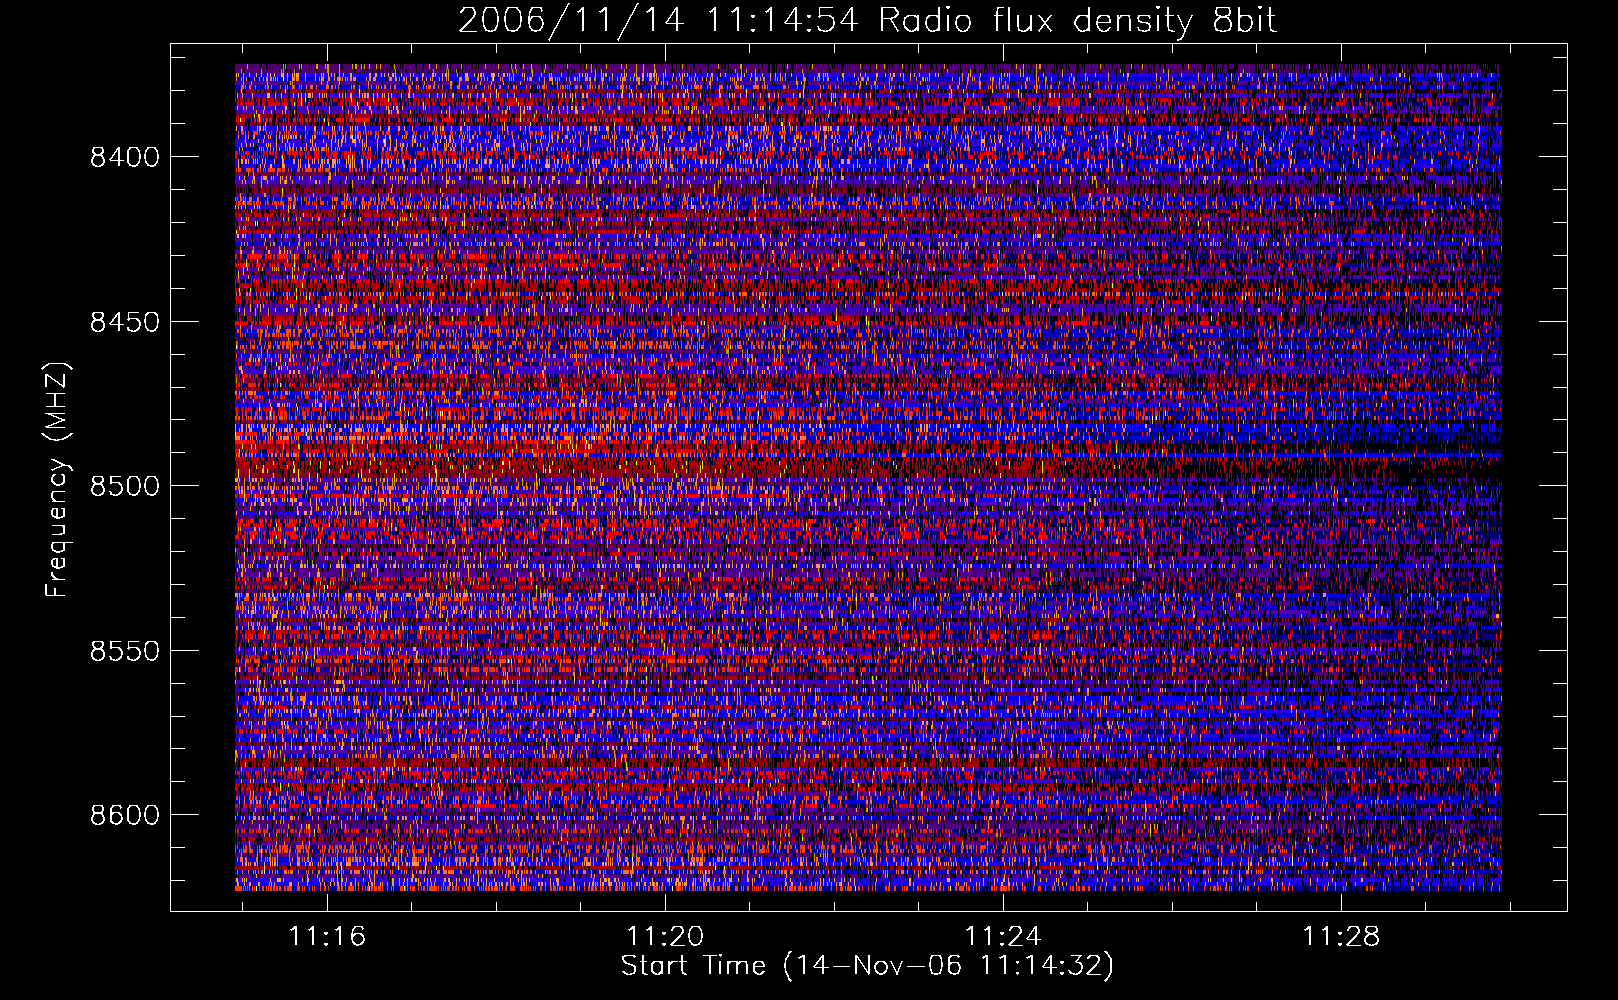Click the 11:20 time axis label

[x=665, y=936]
